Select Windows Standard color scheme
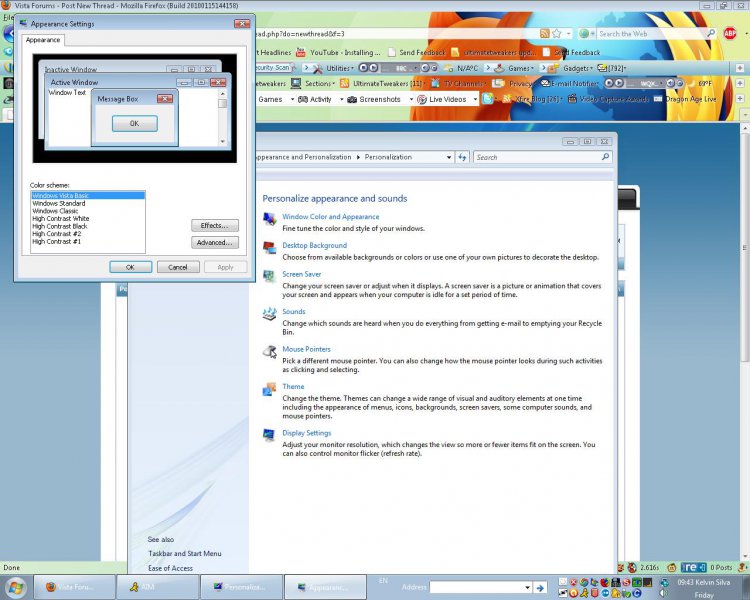This screenshot has width=750, height=600. 88,203
